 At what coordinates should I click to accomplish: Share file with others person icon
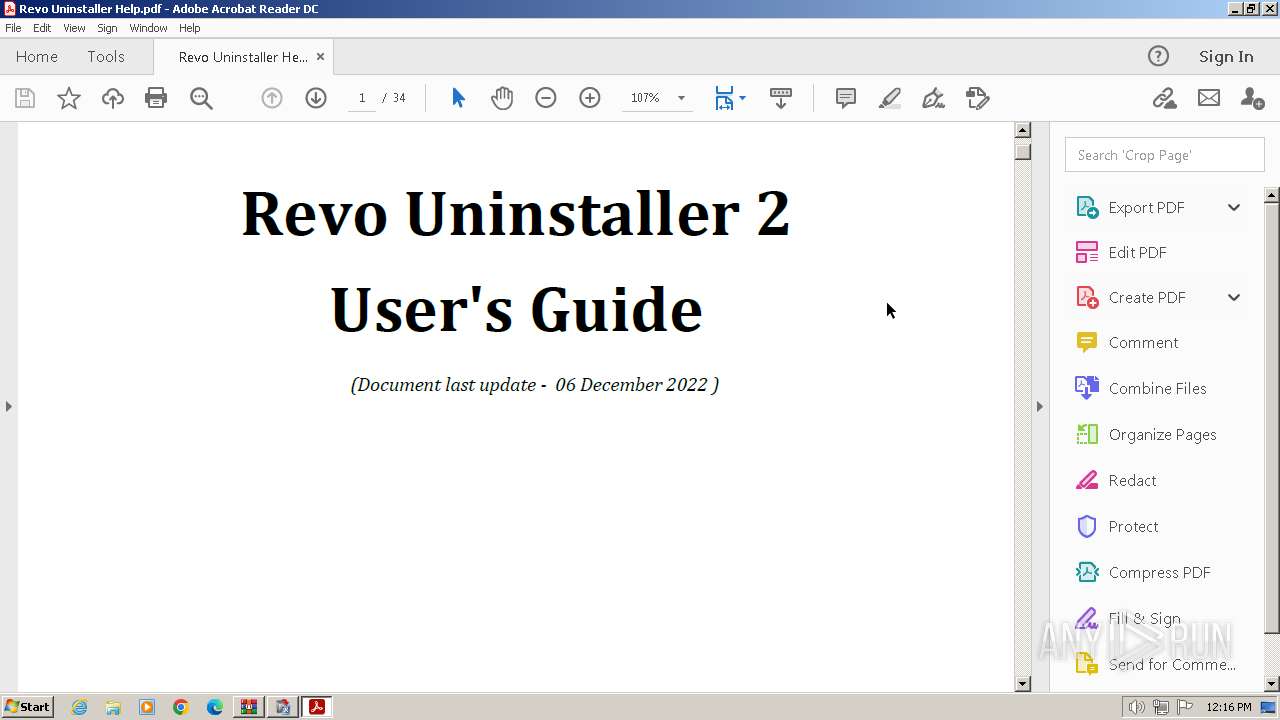[1252, 98]
